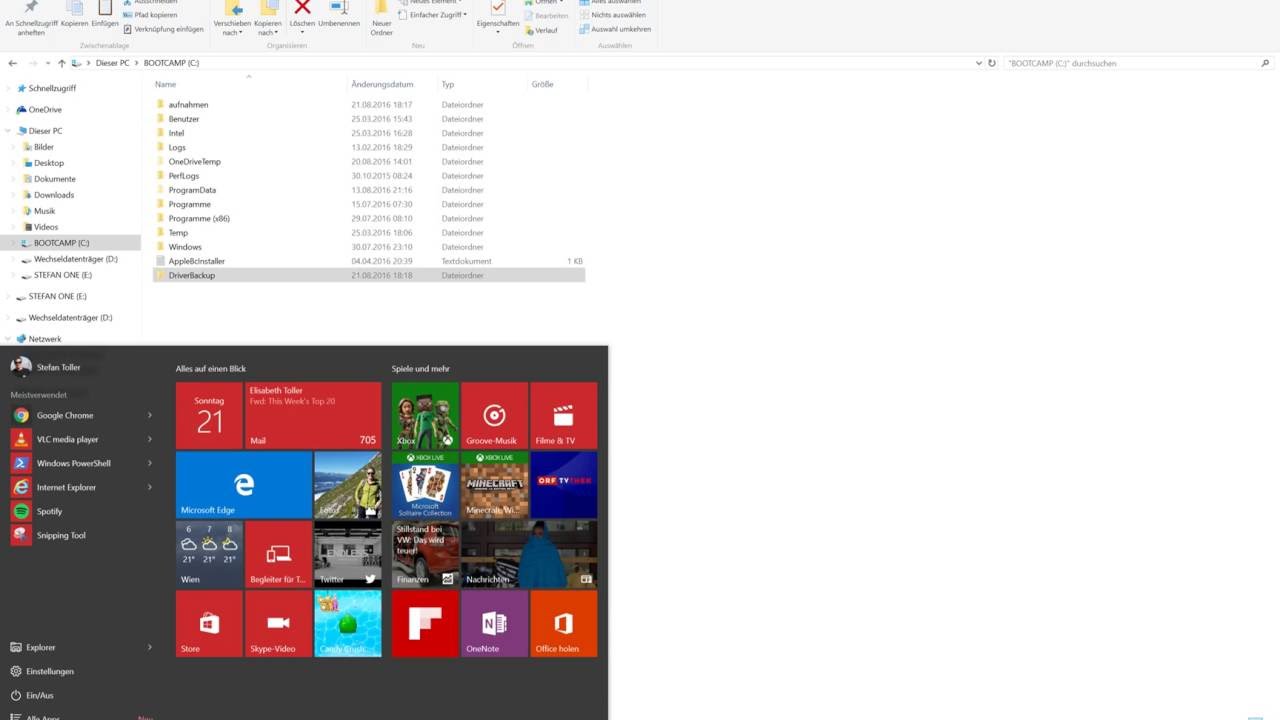The width and height of the screenshot is (1280, 720).
Task: Open the photo tile with the hiker
Action: point(348,485)
